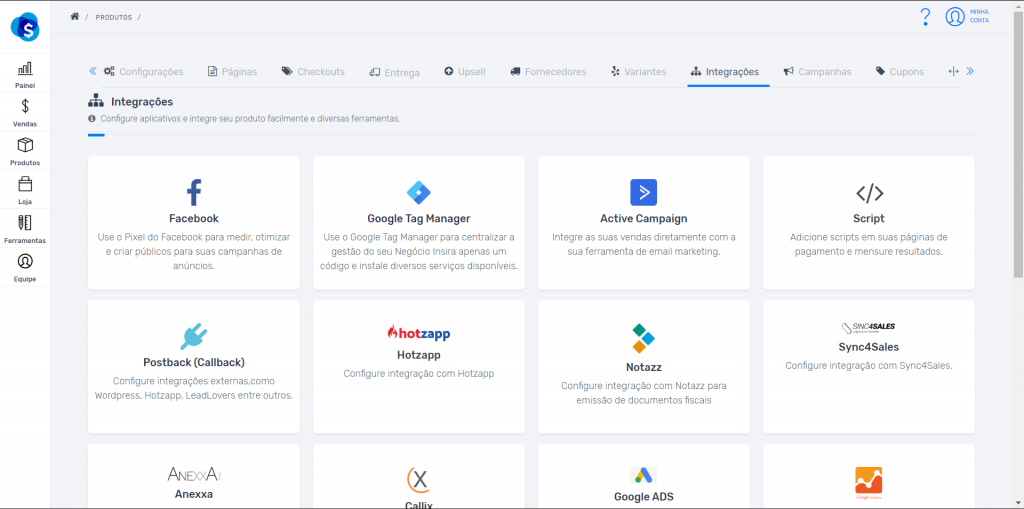Switch to the Variantes tab

pyautogui.click(x=638, y=72)
